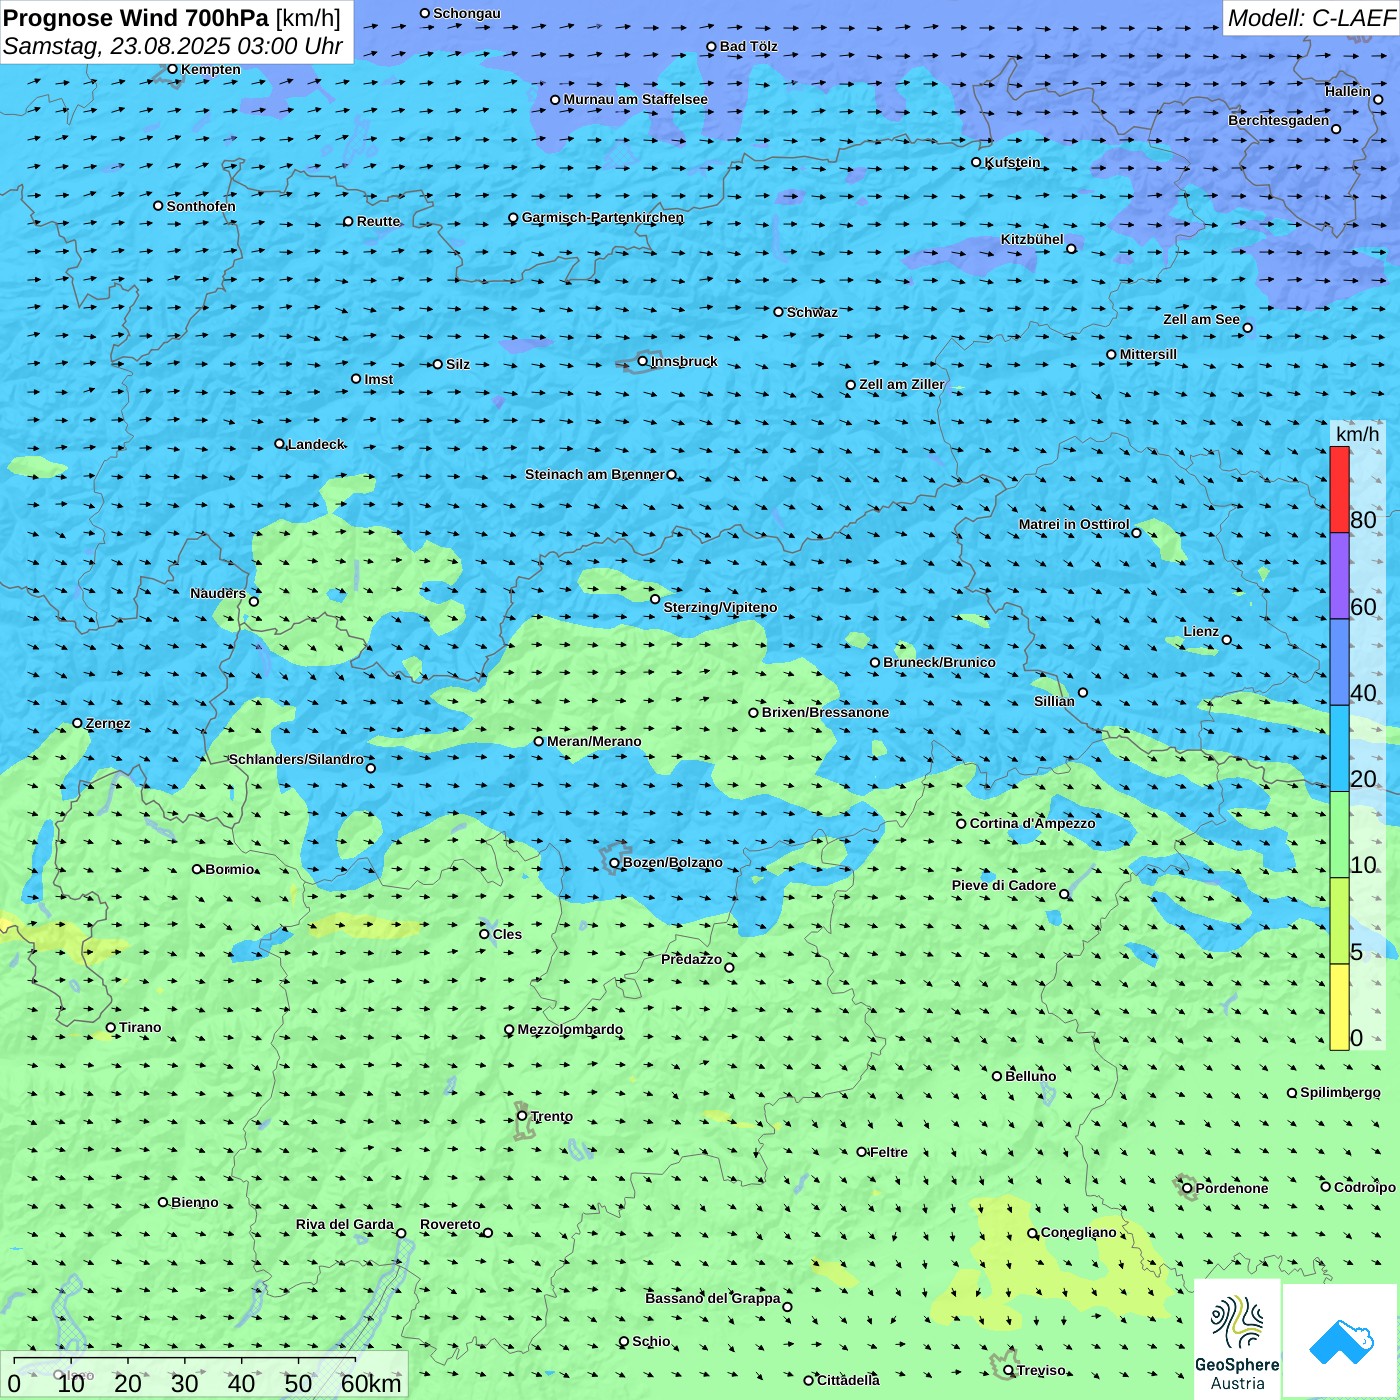Viewport: 1400px width, 1400px height.
Task: Click the Pordenone city marker
Action: [1187, 1188]
